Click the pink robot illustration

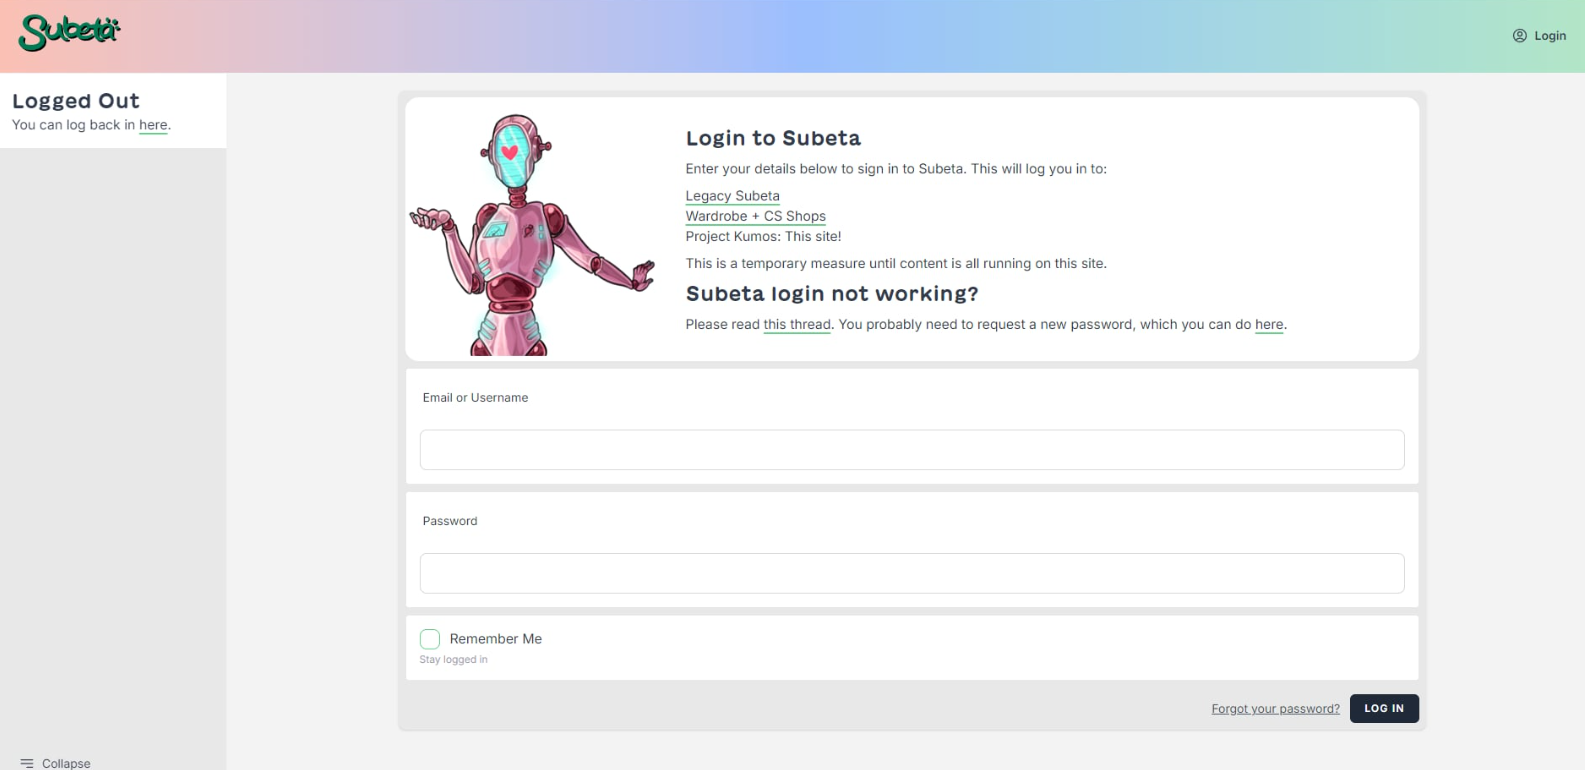pos(532,234)
